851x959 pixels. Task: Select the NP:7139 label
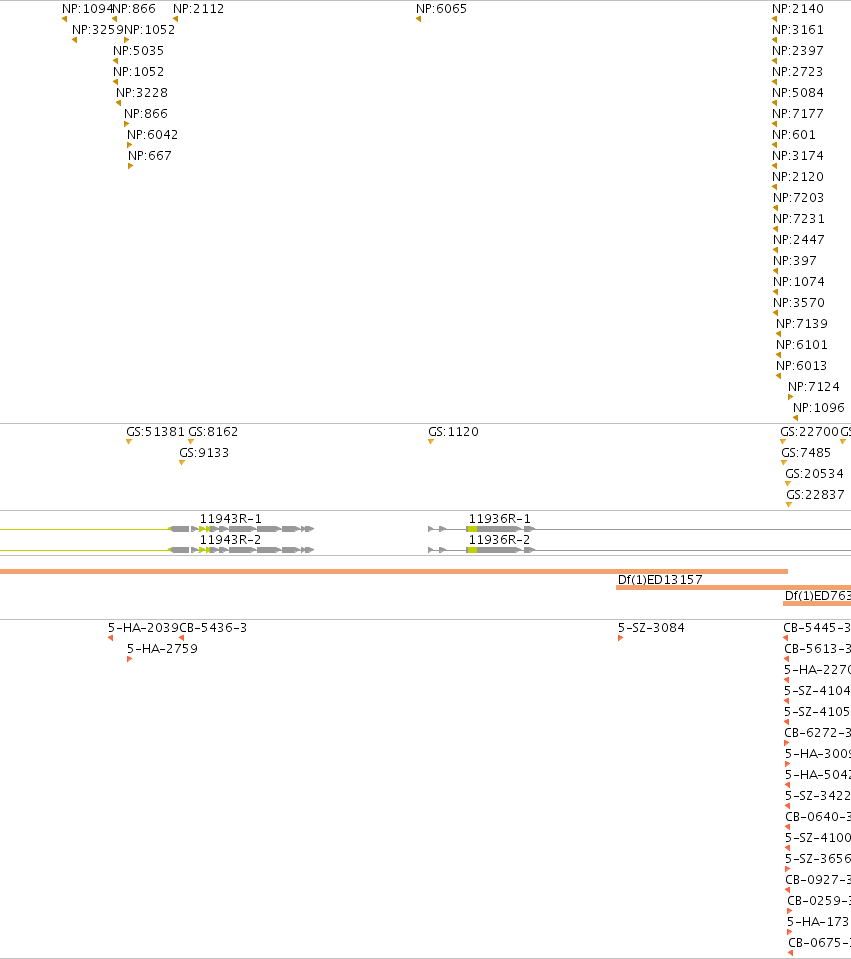(x=802, y=323)
